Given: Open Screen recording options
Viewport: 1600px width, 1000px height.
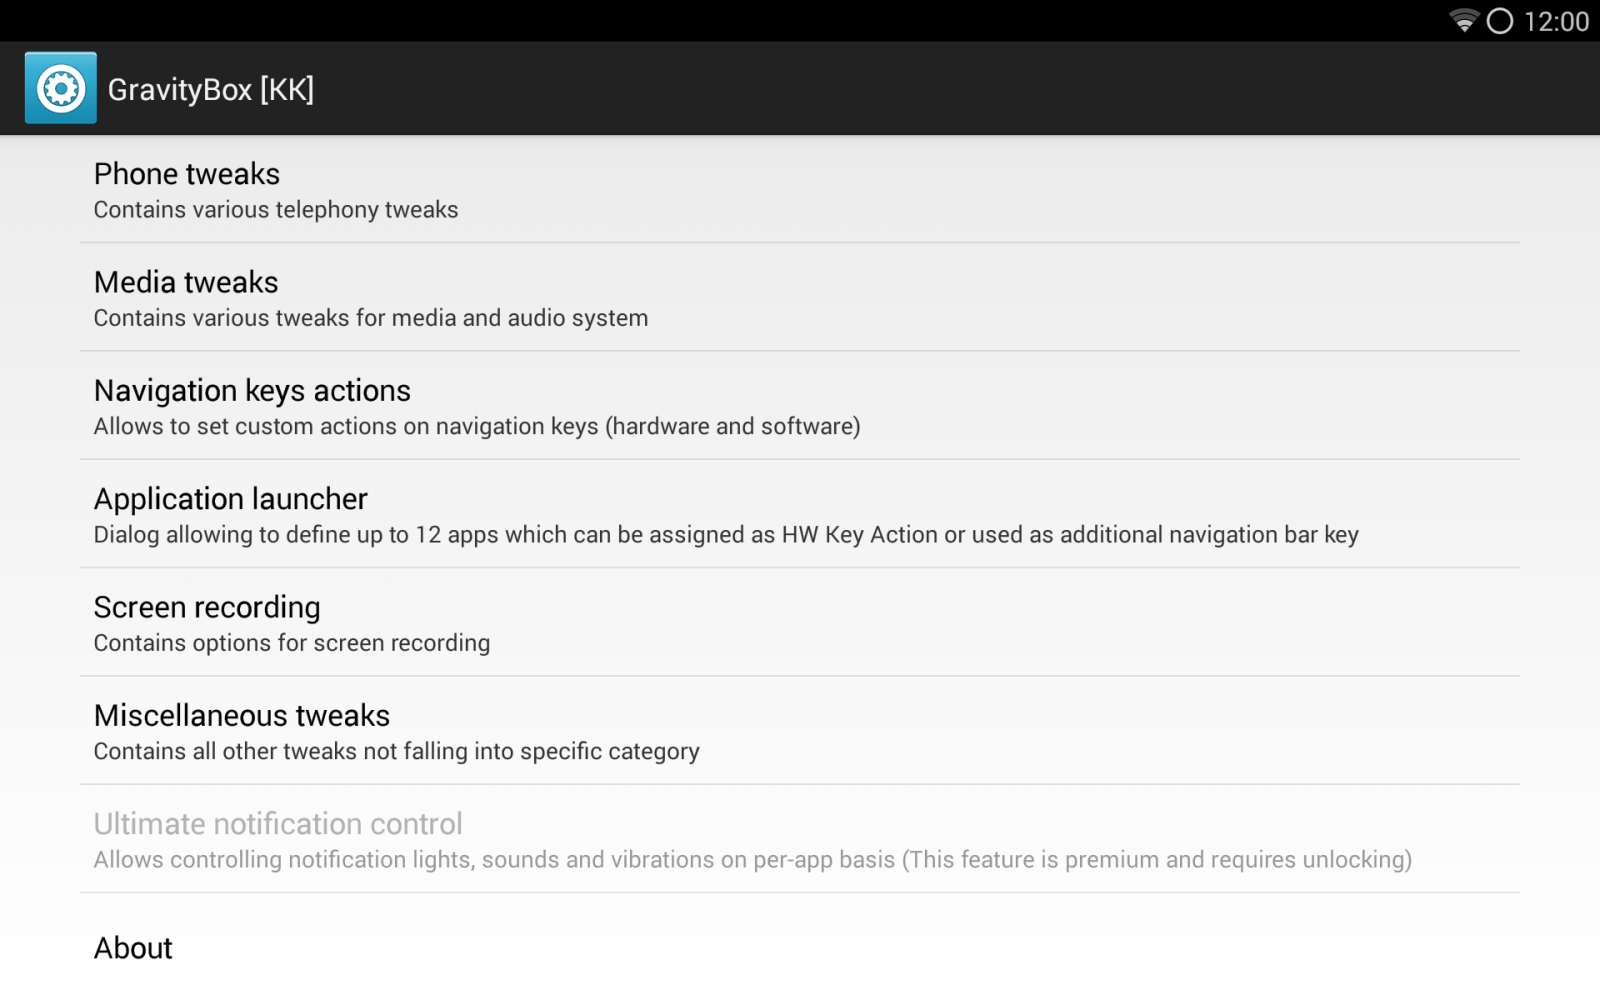Looking at the screenshot, I should [x=207, y=607].
